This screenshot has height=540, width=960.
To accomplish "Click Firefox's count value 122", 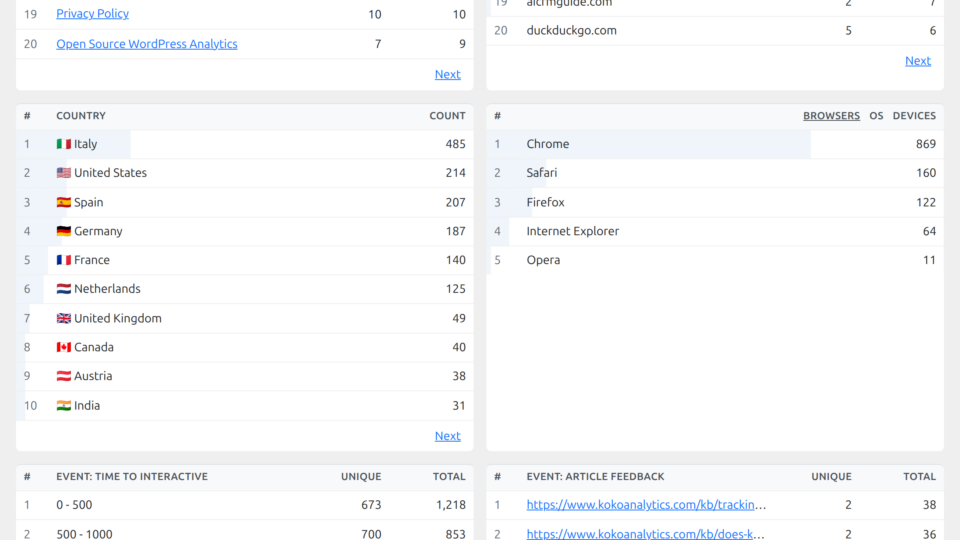I will pos(926,202).
